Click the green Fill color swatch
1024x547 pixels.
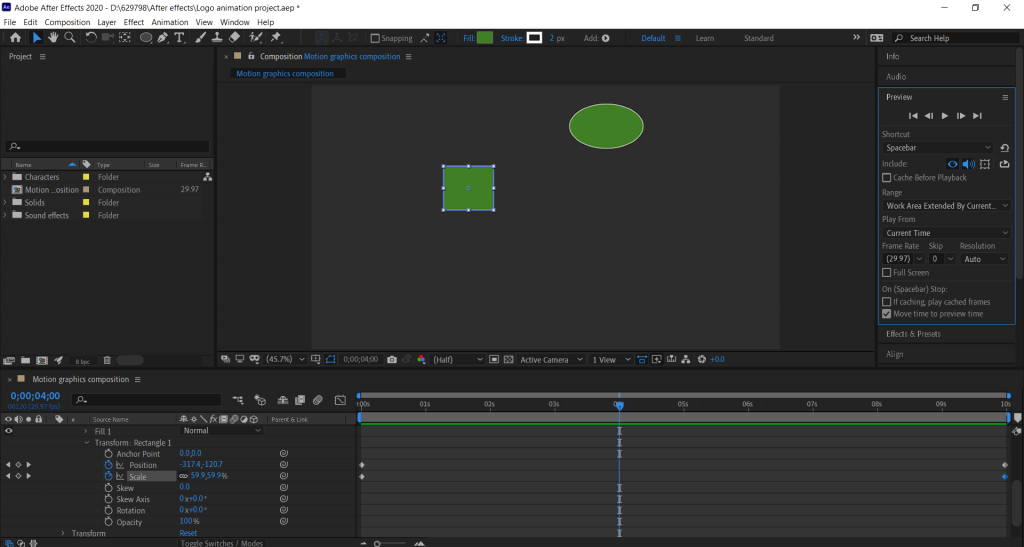tap(485, 38)
